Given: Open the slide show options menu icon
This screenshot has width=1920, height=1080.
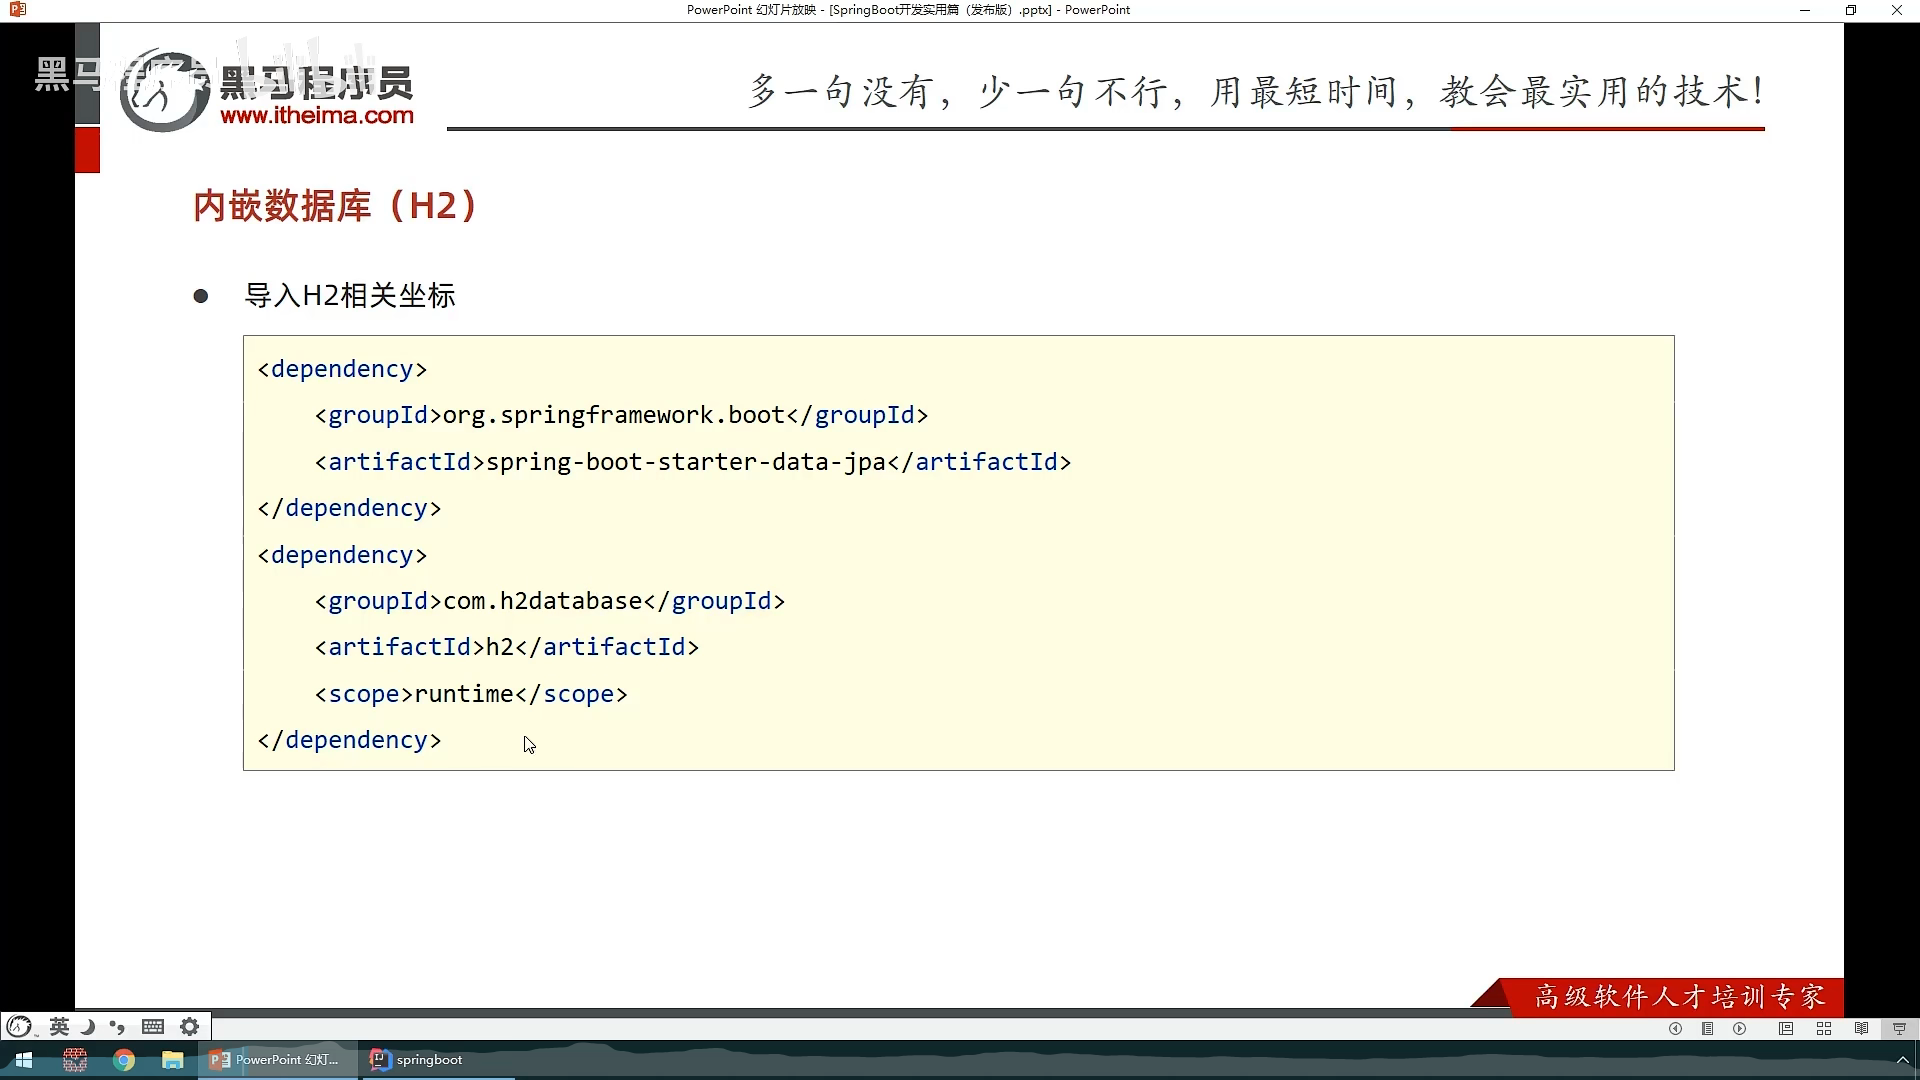Looking at the screenshot, I should click(1708, 1029).
